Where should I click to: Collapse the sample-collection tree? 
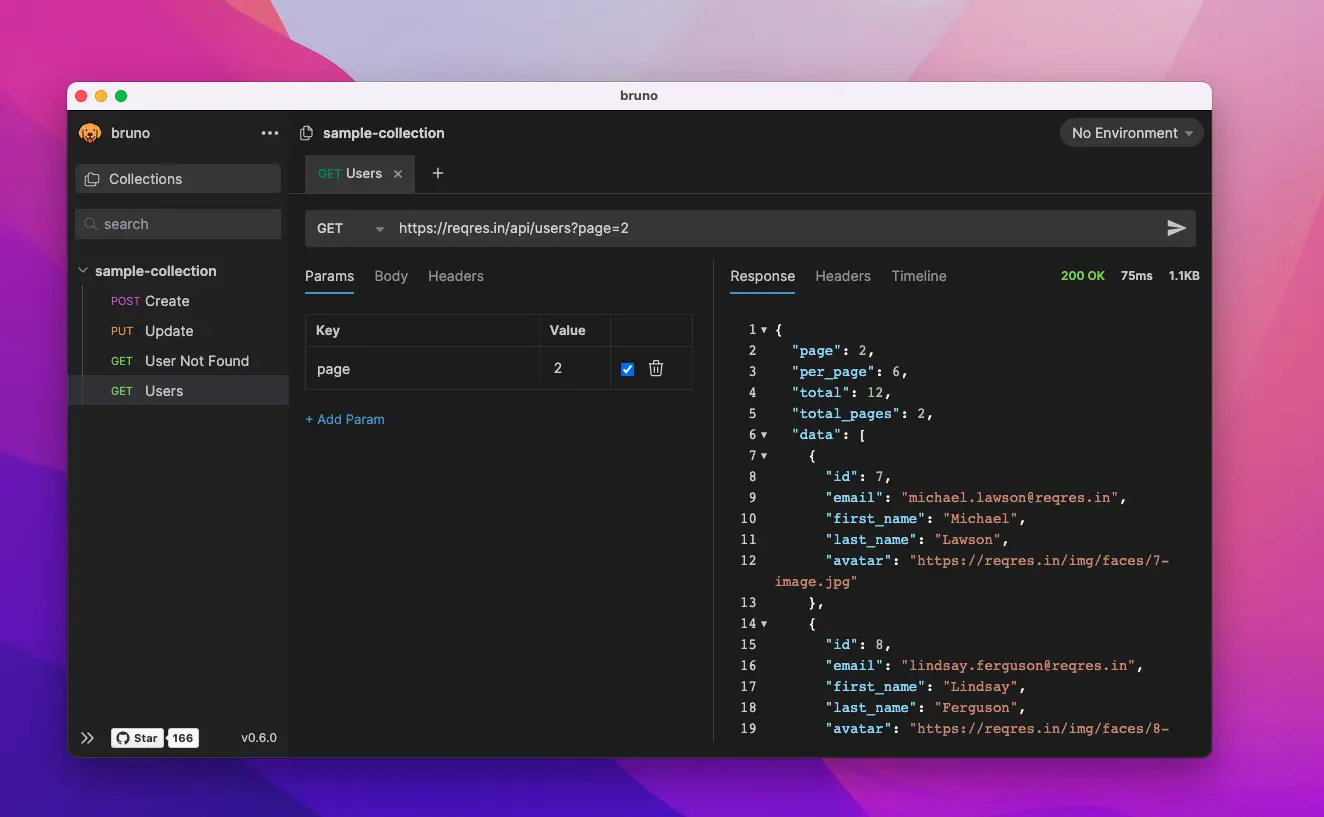click(82, 271)
